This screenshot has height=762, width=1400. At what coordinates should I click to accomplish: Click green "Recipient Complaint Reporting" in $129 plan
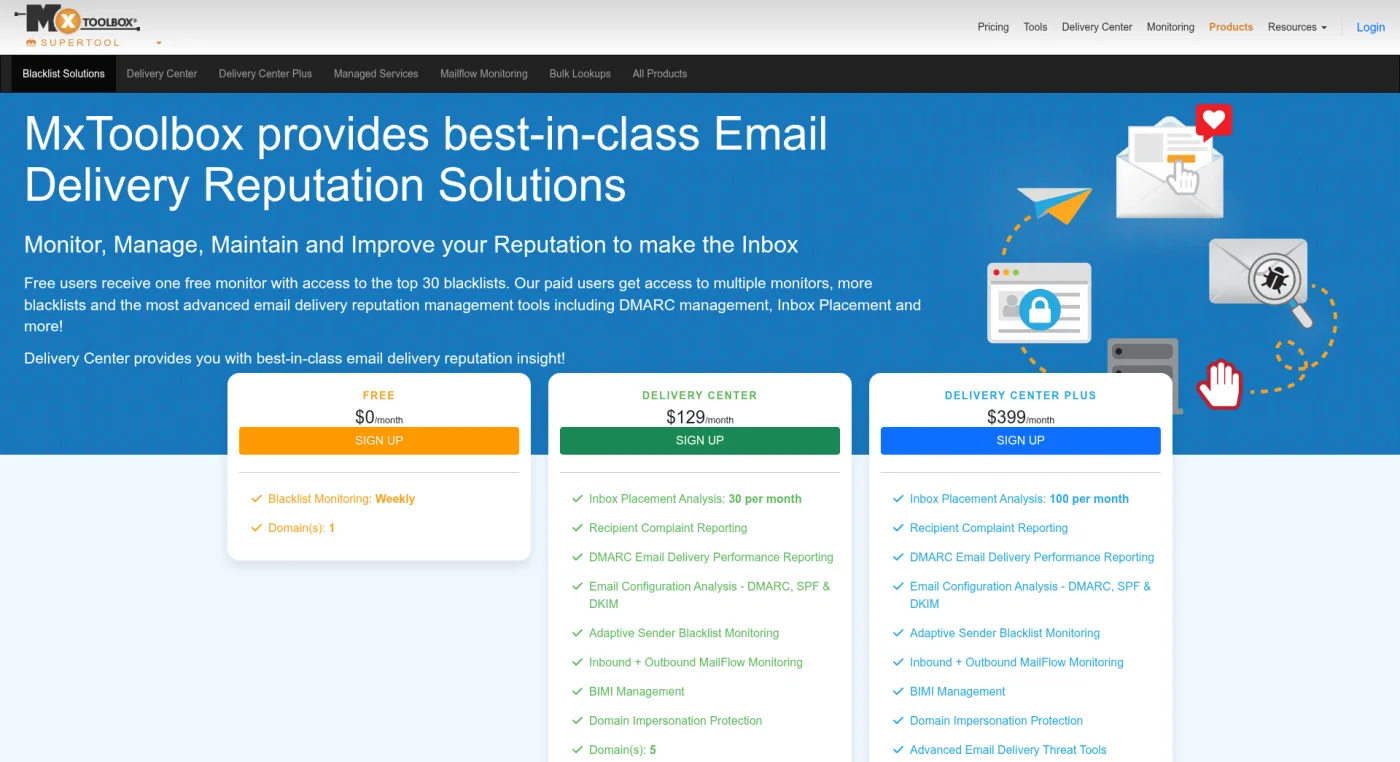click(x=668, y=528)
